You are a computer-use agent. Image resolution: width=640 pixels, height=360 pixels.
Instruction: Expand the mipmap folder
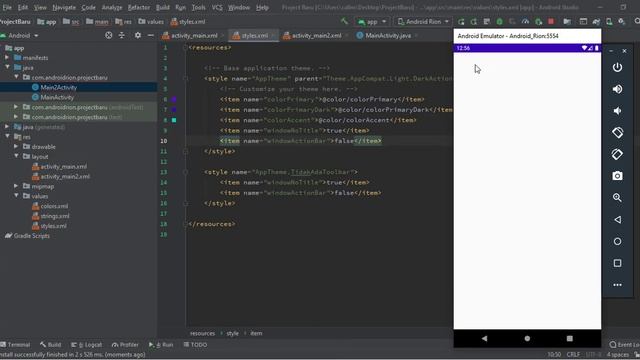[16, 186]
